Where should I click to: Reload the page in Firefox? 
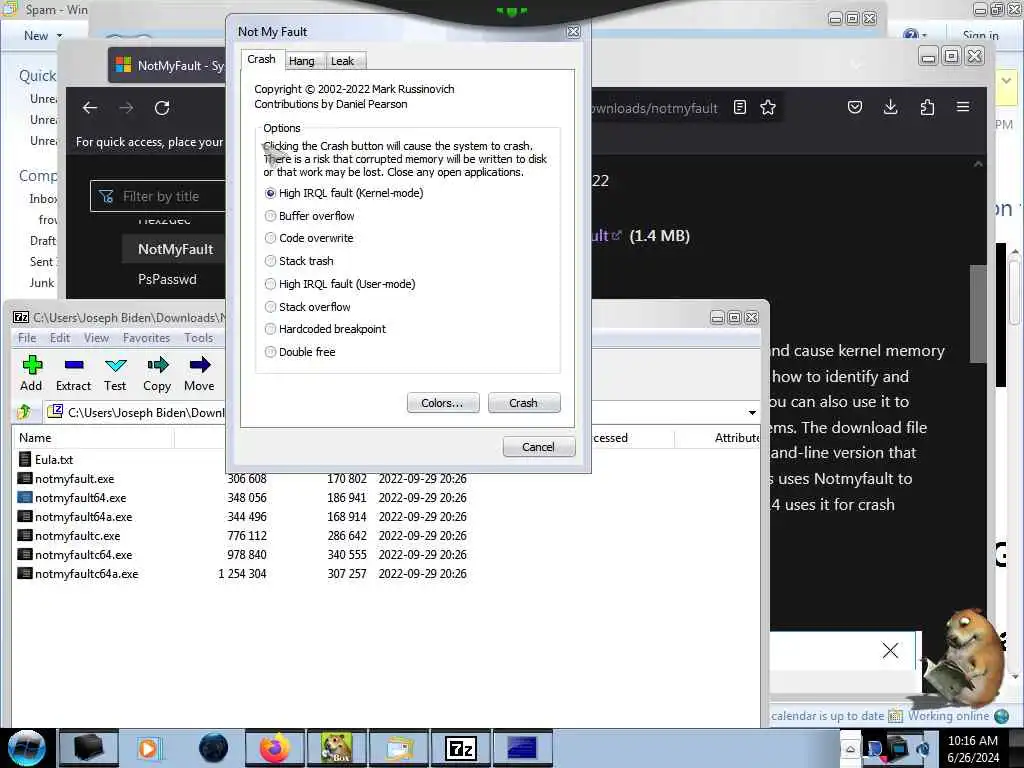coord(162,108)
